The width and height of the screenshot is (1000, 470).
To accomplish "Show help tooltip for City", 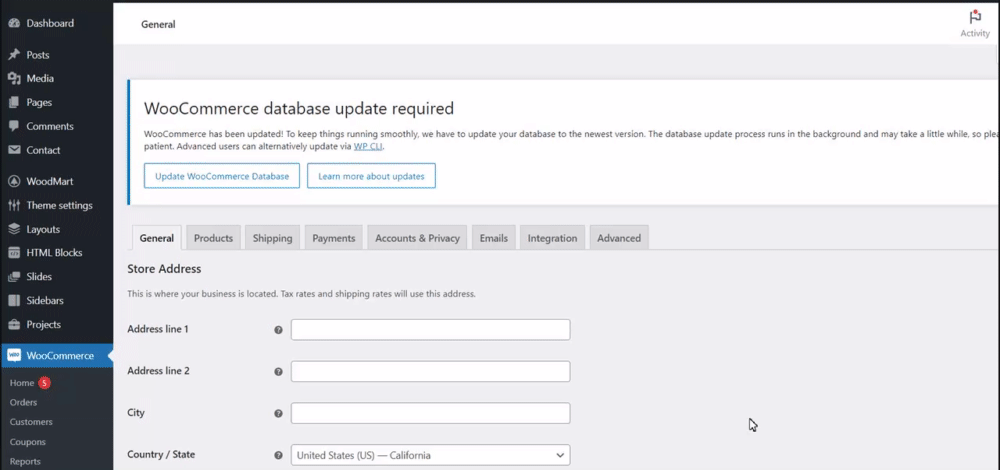I will pos(278,413).
